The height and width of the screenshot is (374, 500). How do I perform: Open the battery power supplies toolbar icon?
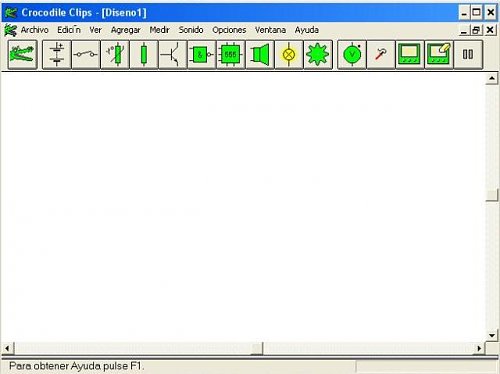click(x=57, y=55)
